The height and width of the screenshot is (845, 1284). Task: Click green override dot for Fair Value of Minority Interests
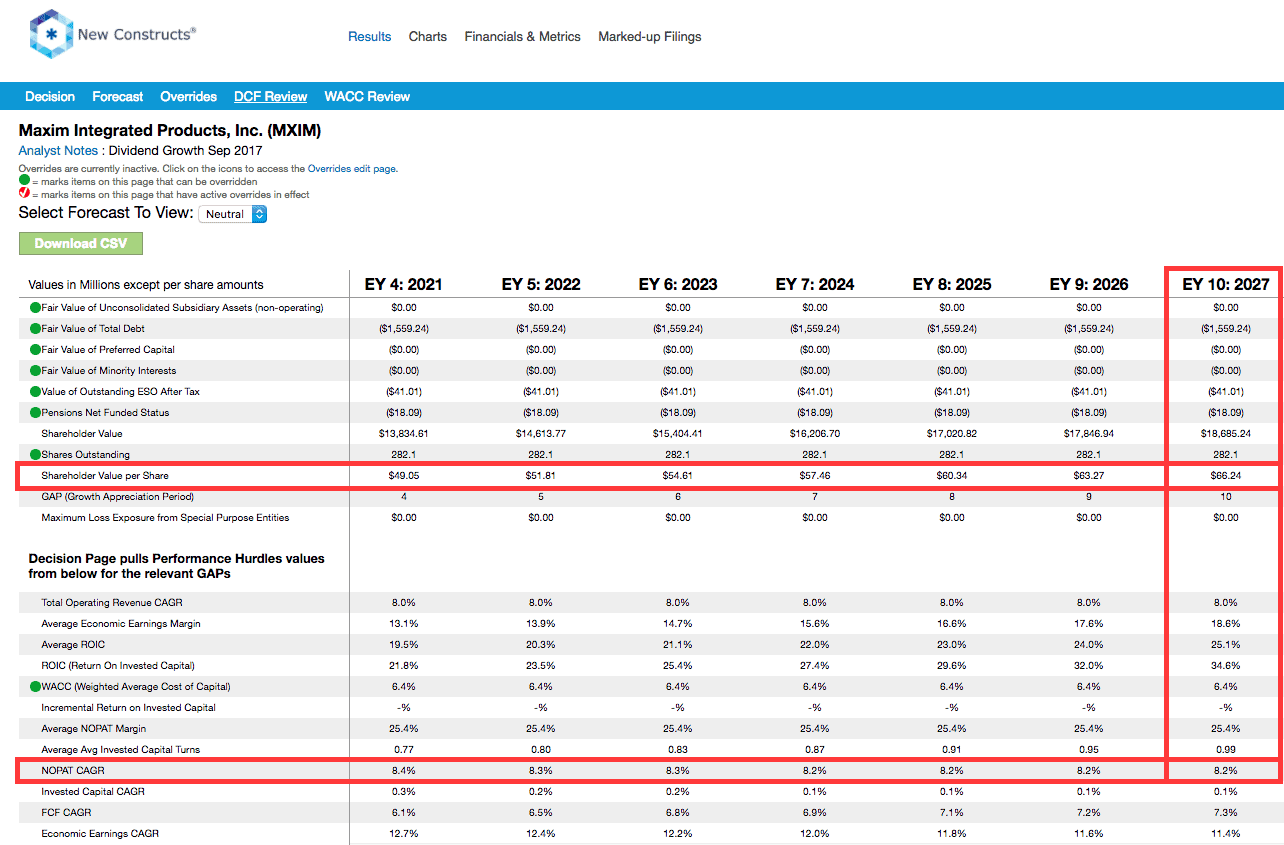[35, 370]
